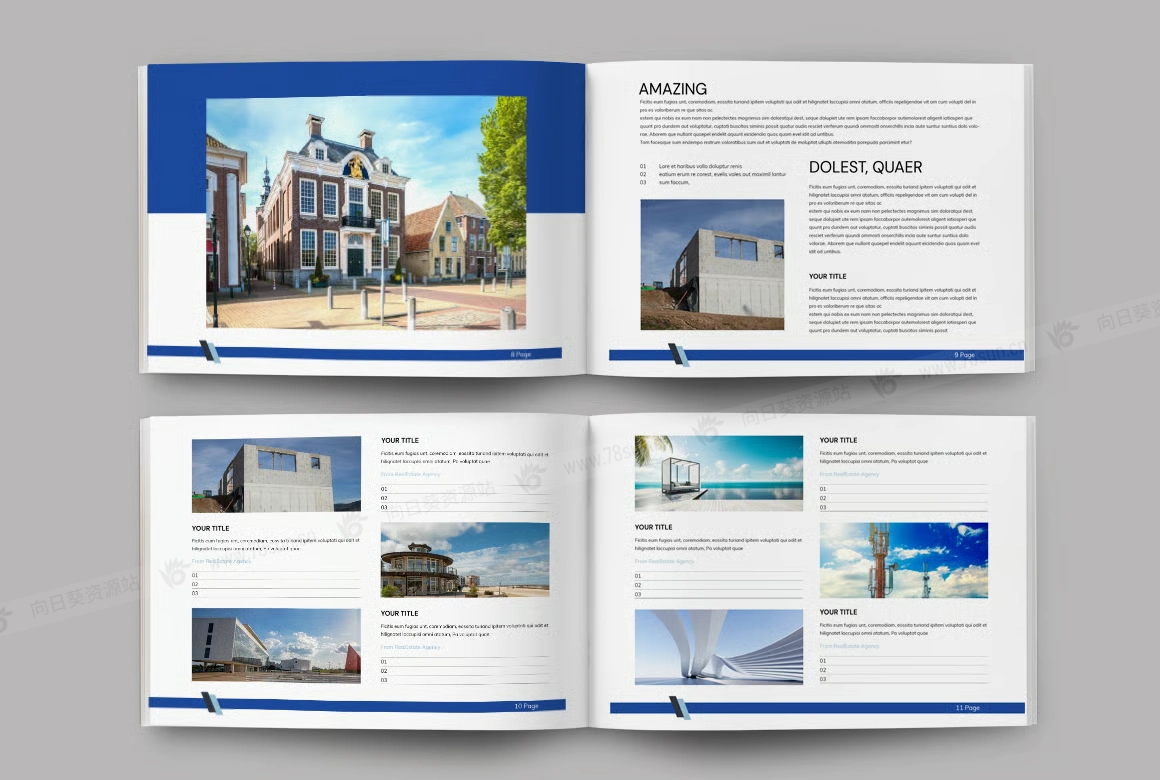
Task: Click 'From RealEstate Agency' under the cabana photo
Action: (x=664, y=561)
